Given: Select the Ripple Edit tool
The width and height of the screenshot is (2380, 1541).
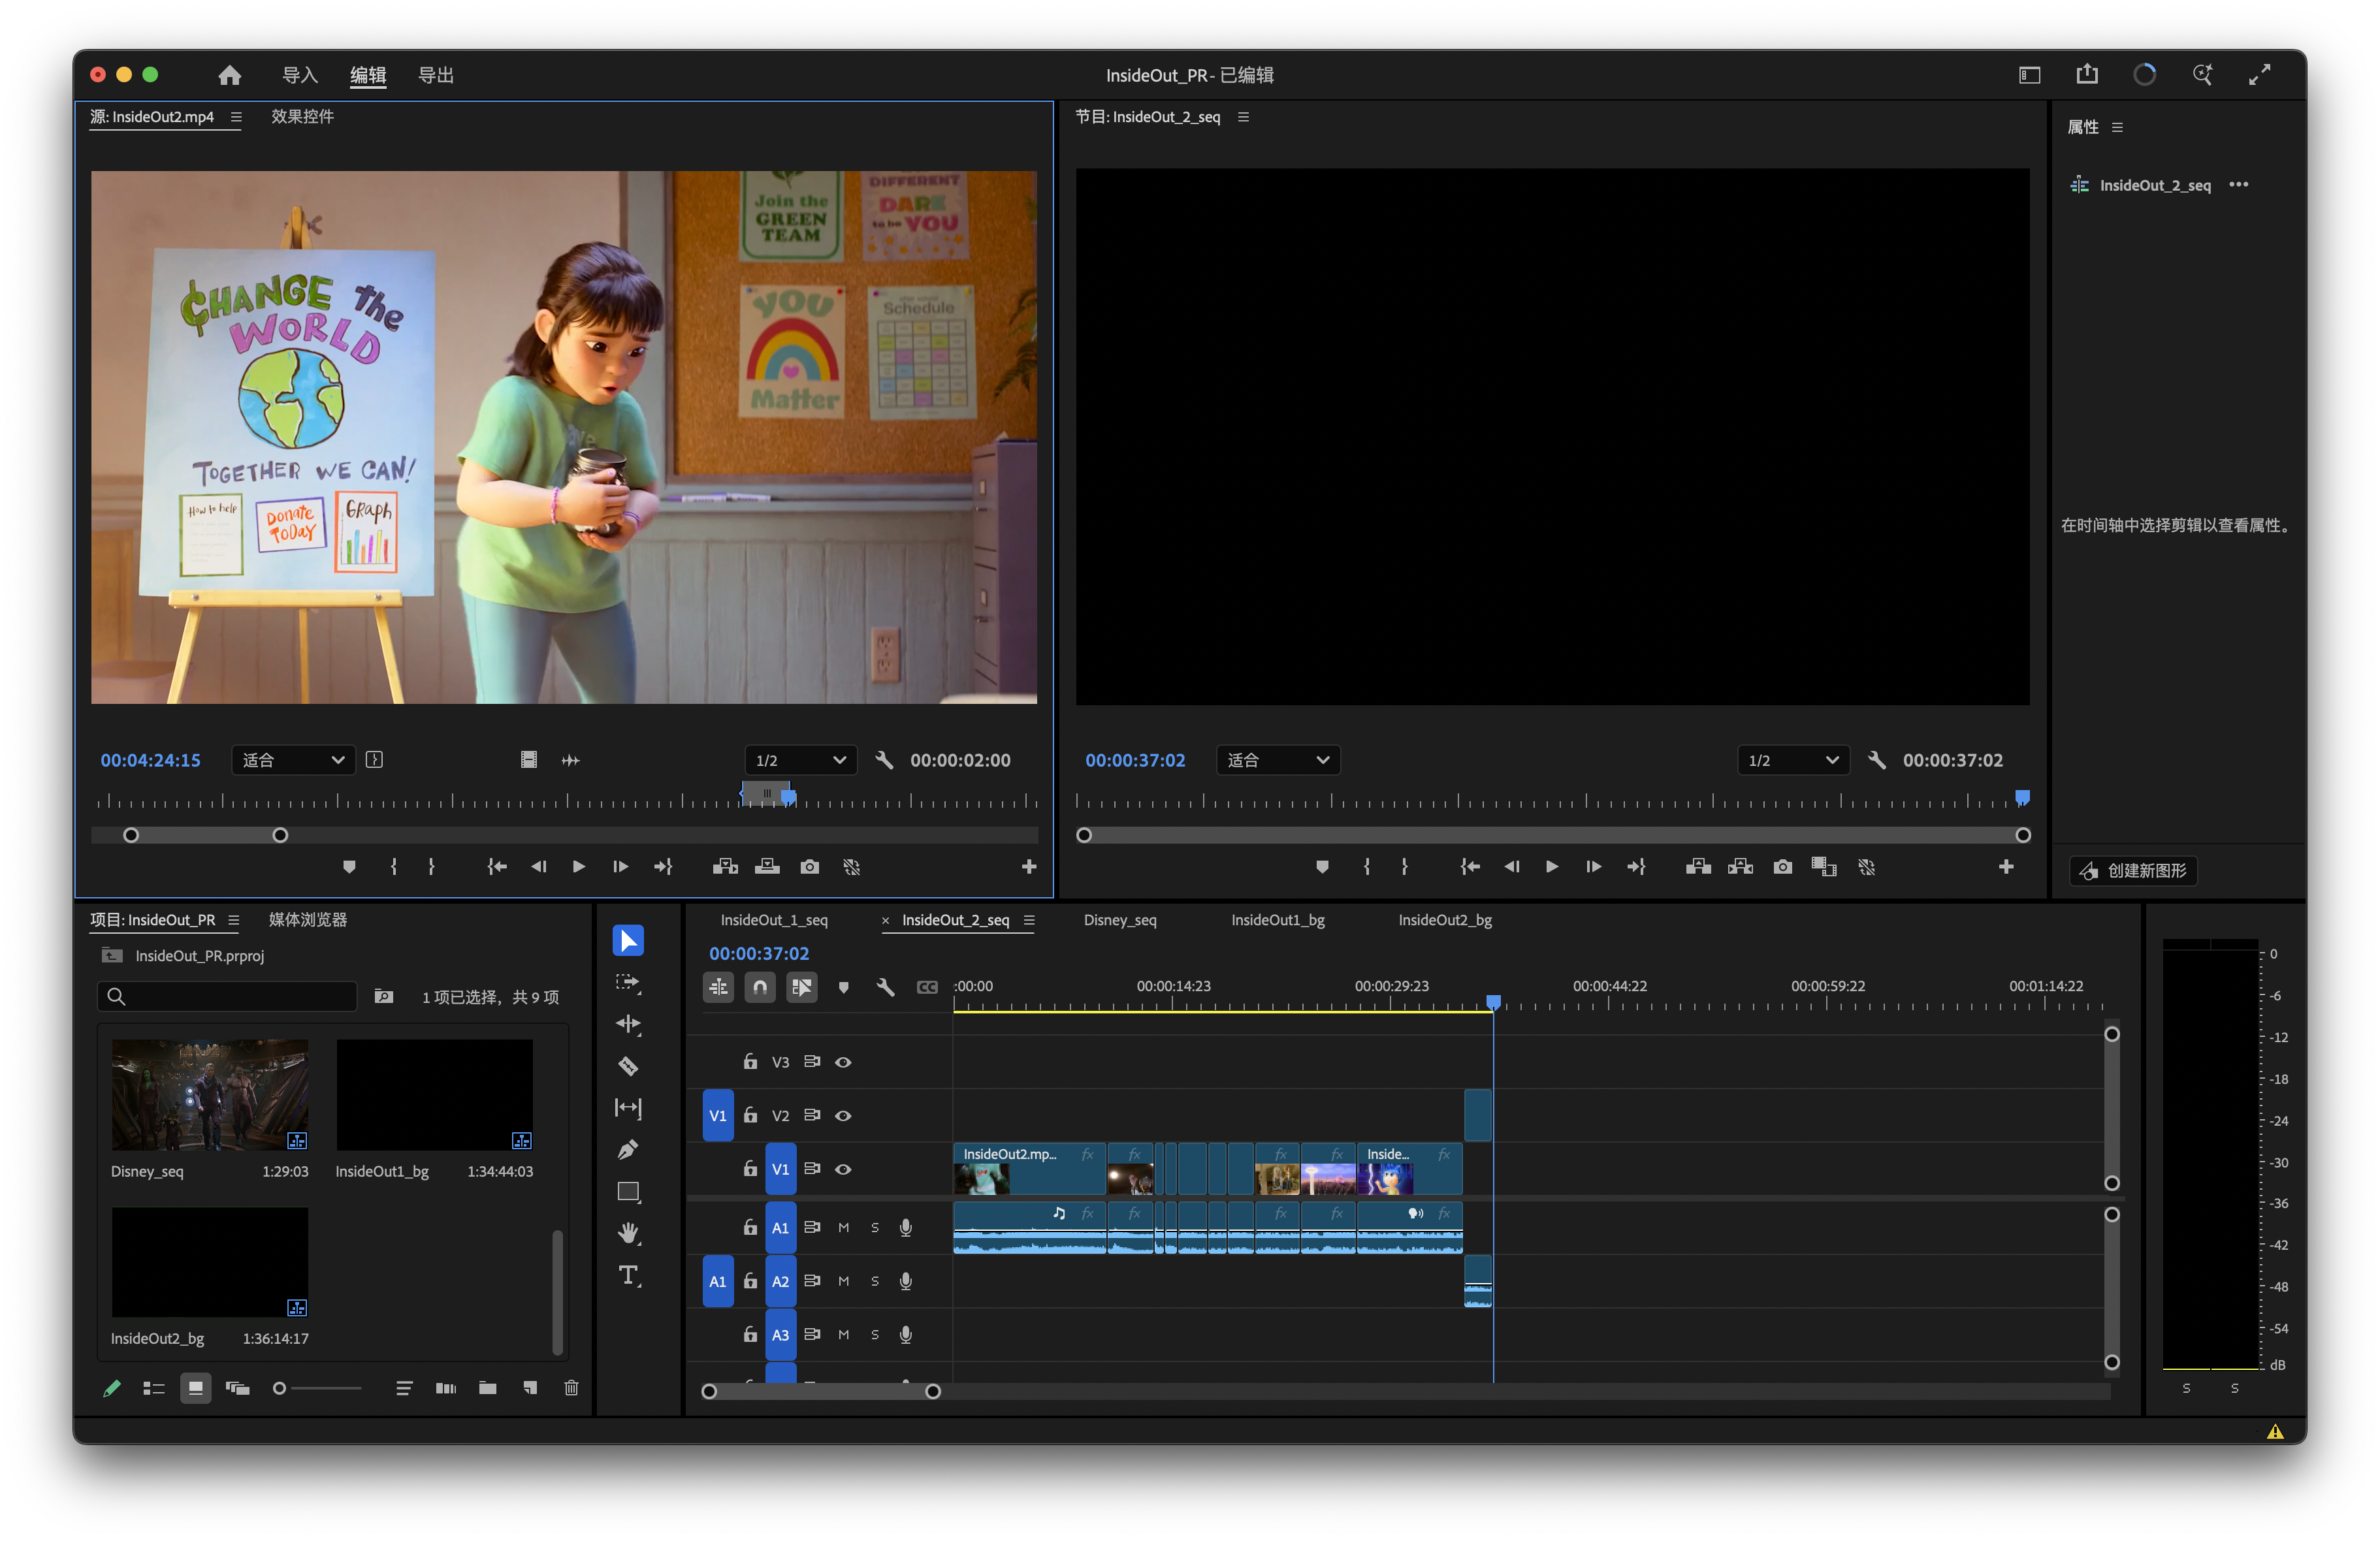Looking at the screenshot, I should [x=628, y=1023].
